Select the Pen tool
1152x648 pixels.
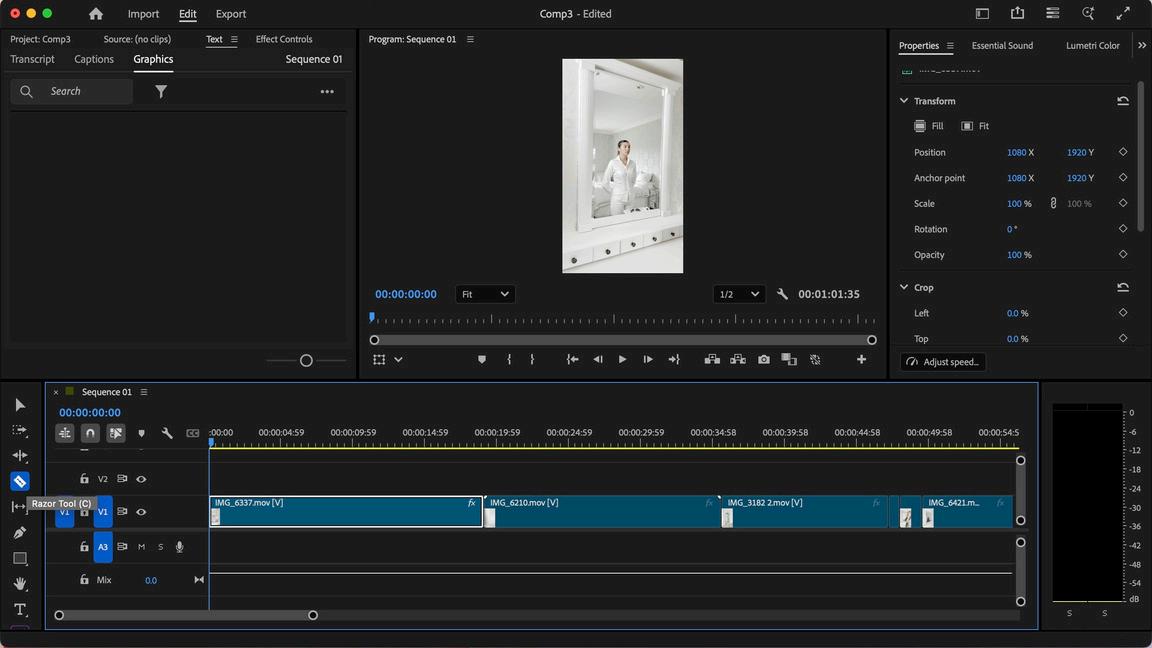[20, 533]
